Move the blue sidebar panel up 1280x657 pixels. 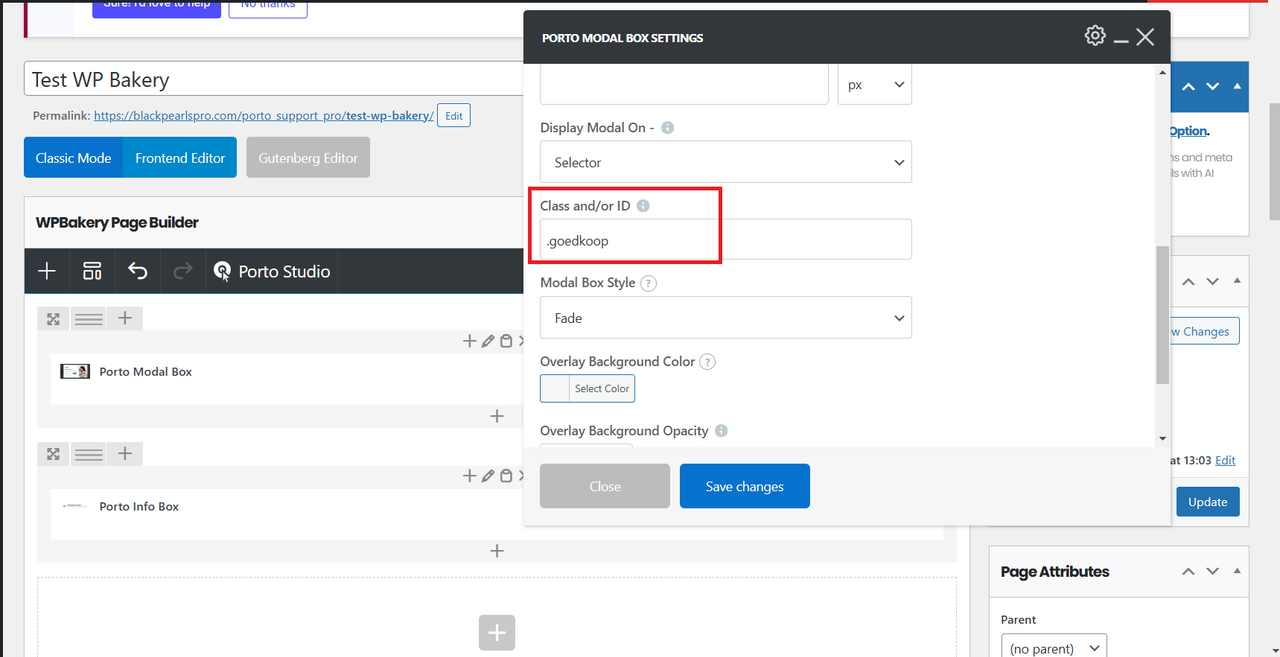coord(1188,87)
